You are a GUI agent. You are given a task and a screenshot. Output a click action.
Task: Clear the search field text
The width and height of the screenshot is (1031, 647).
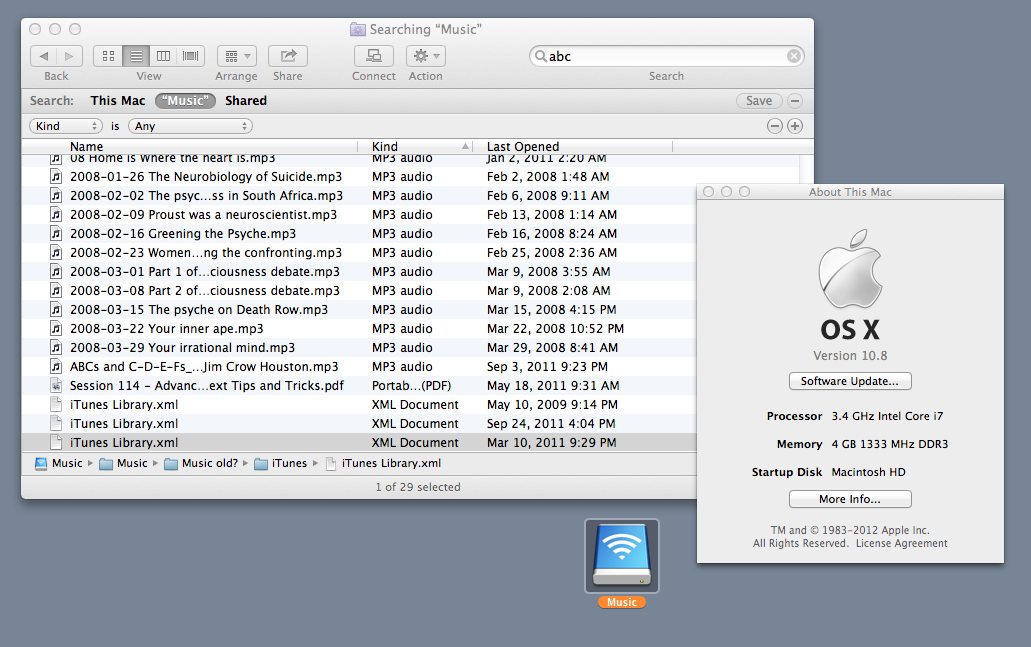point(794,57)
